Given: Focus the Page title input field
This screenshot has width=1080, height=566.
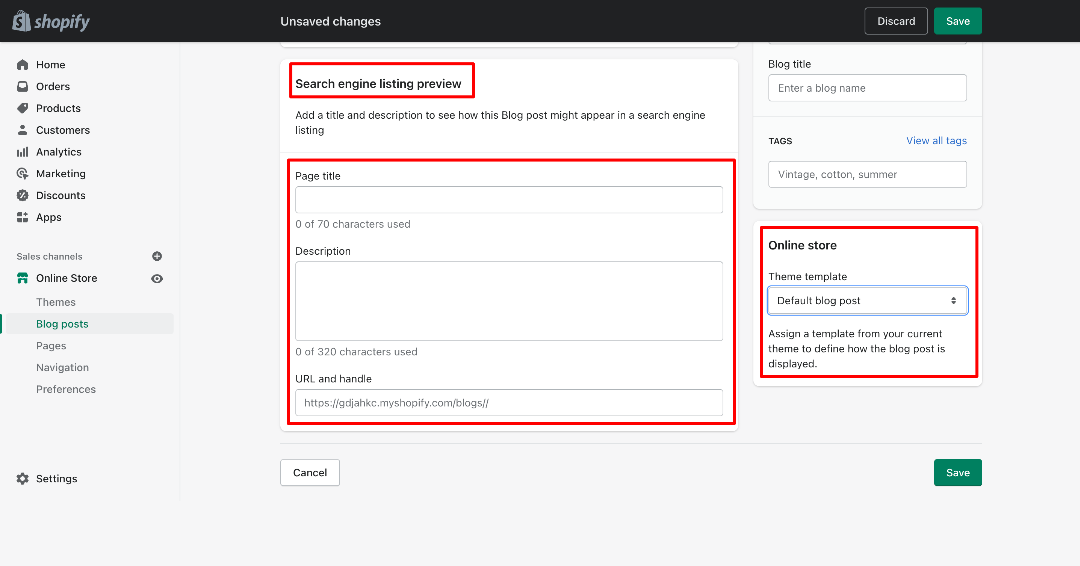Looking at the screenshot, I should tap(509, 200).
